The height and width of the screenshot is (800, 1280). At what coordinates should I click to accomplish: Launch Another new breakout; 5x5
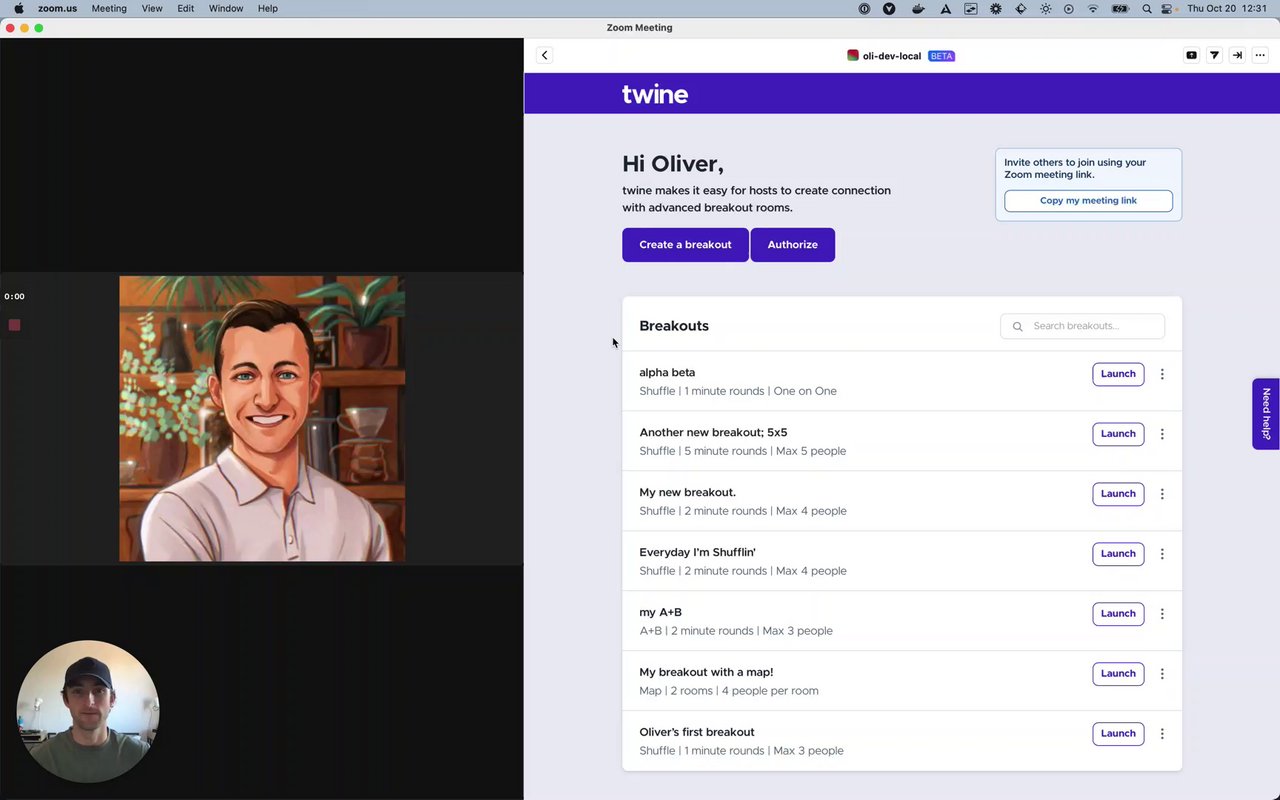pos(1118,434)
